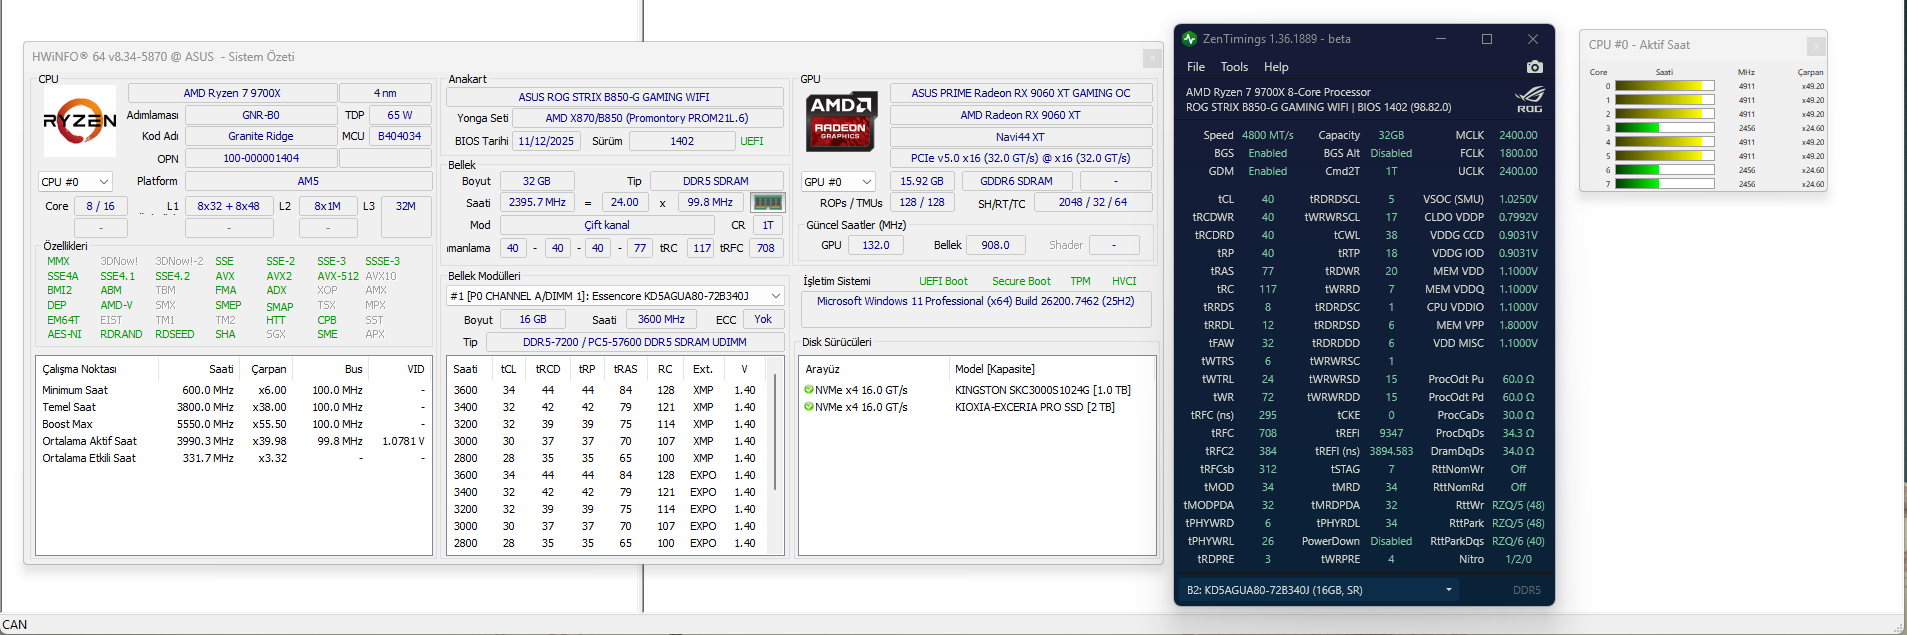Click the SSE4.2 feature label

(x=172, y=276)
